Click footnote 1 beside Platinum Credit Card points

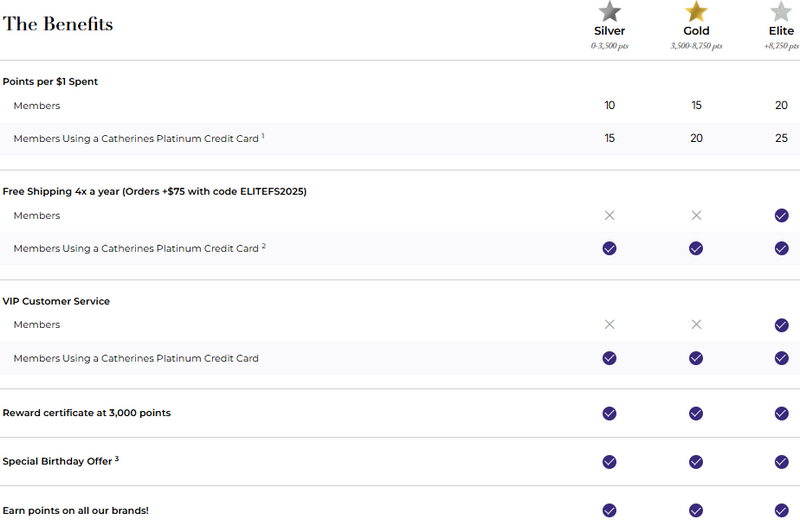[263, 136]
